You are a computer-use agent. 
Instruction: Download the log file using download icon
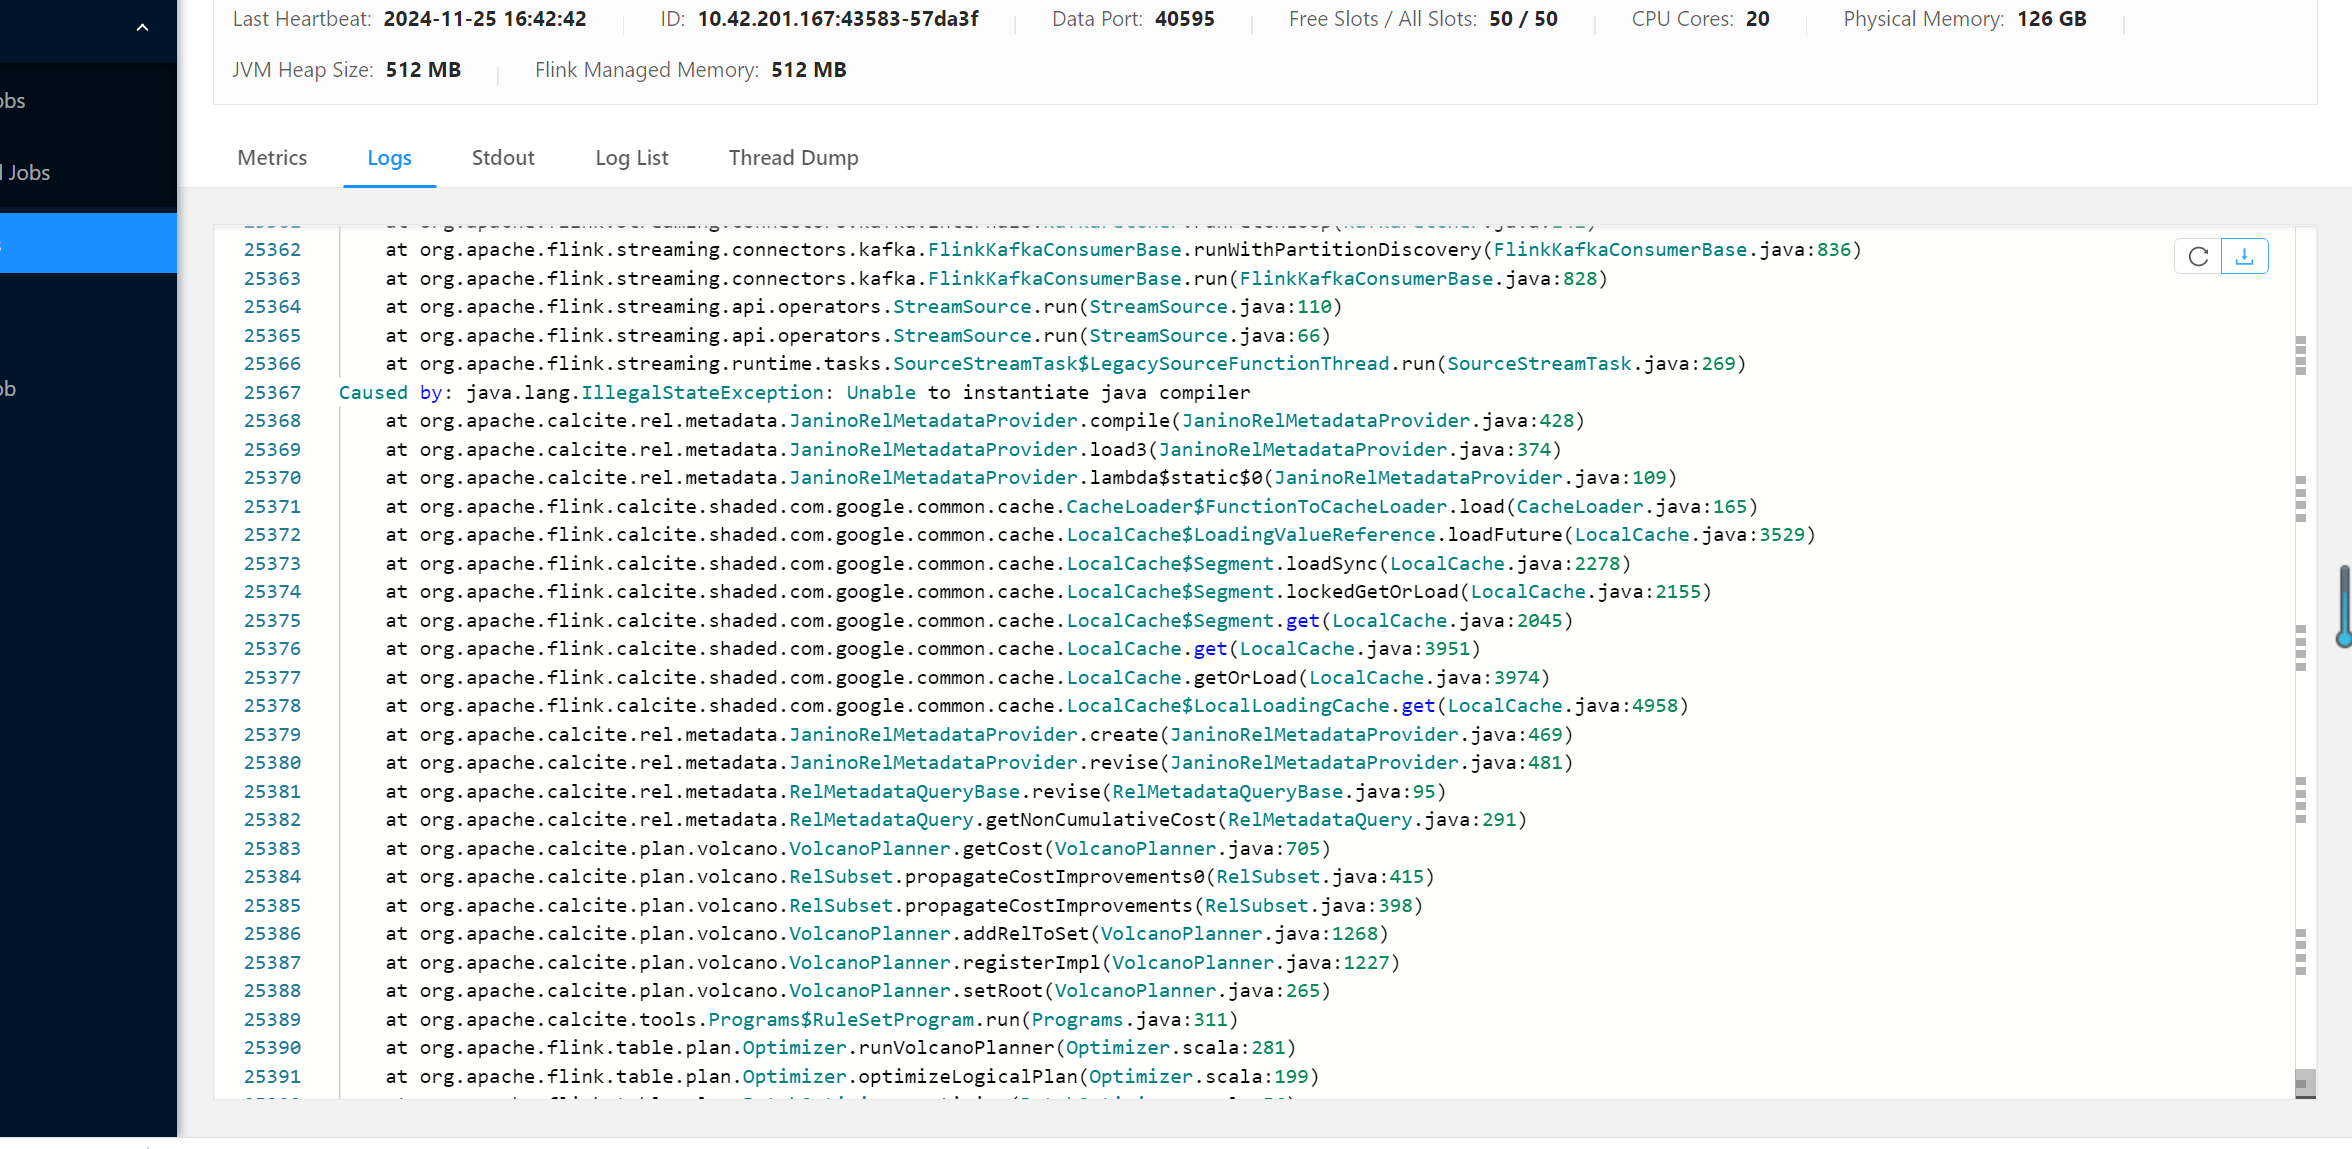pyautogui.click(x=2245, y=257)
